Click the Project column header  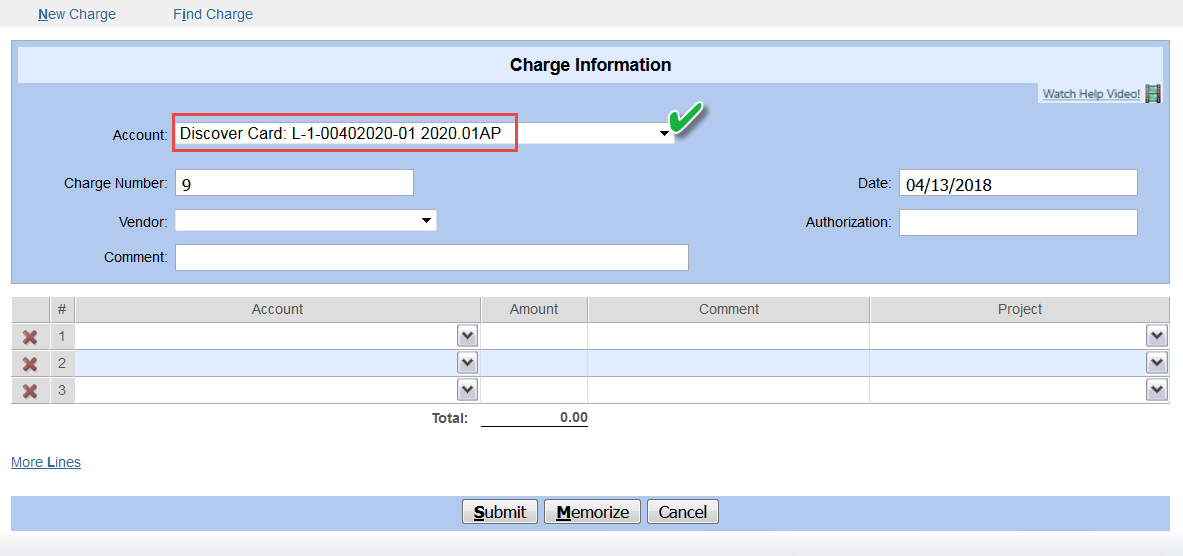click(x=1019, y=309)
